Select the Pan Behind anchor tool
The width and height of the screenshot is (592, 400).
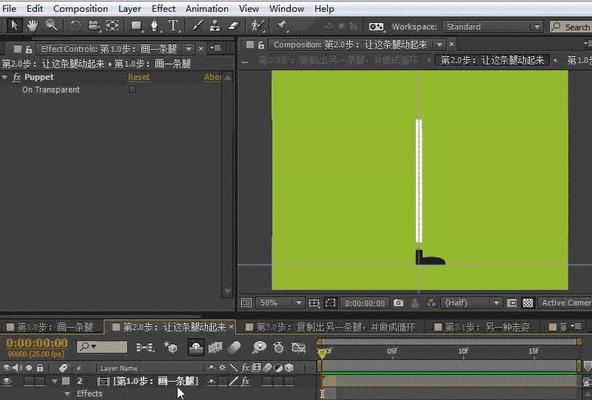pyautogui.click(x=113, y=26)
